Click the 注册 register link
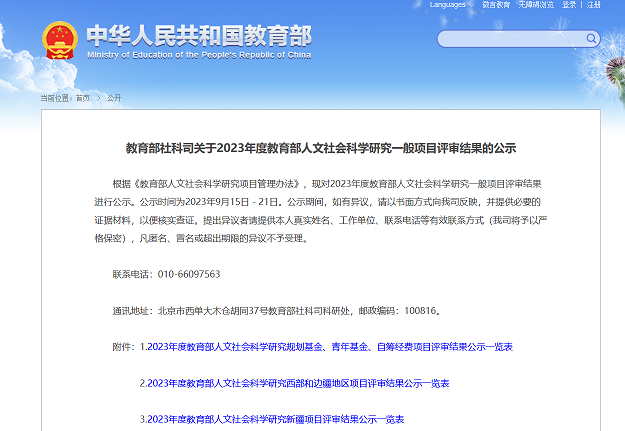Image resolution: width=625 pixels, height=431 pixels. click(594, 5)
